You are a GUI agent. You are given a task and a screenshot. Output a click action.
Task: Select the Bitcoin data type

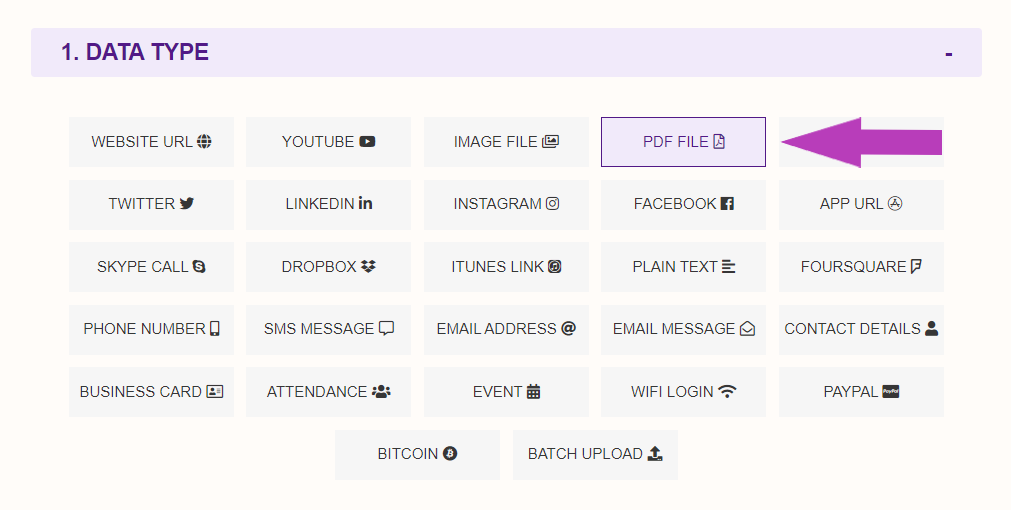tap(417, 455)
